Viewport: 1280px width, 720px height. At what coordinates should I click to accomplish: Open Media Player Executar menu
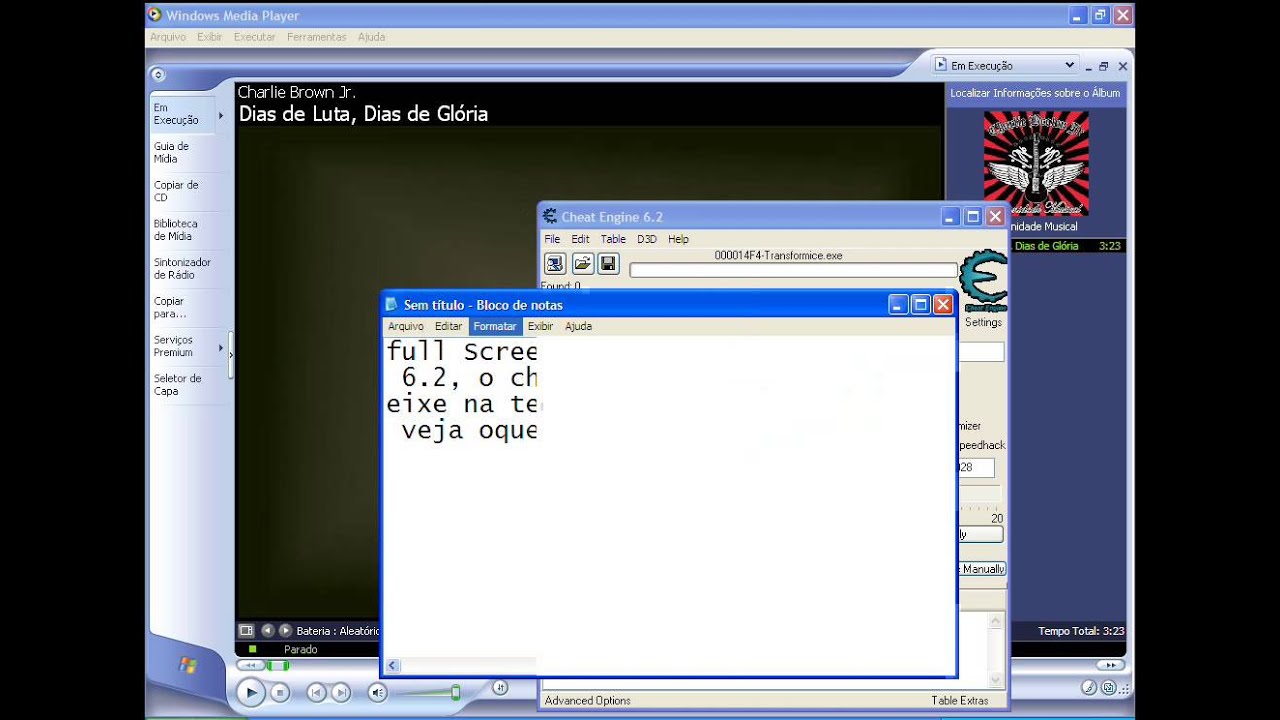coord(255,37)
